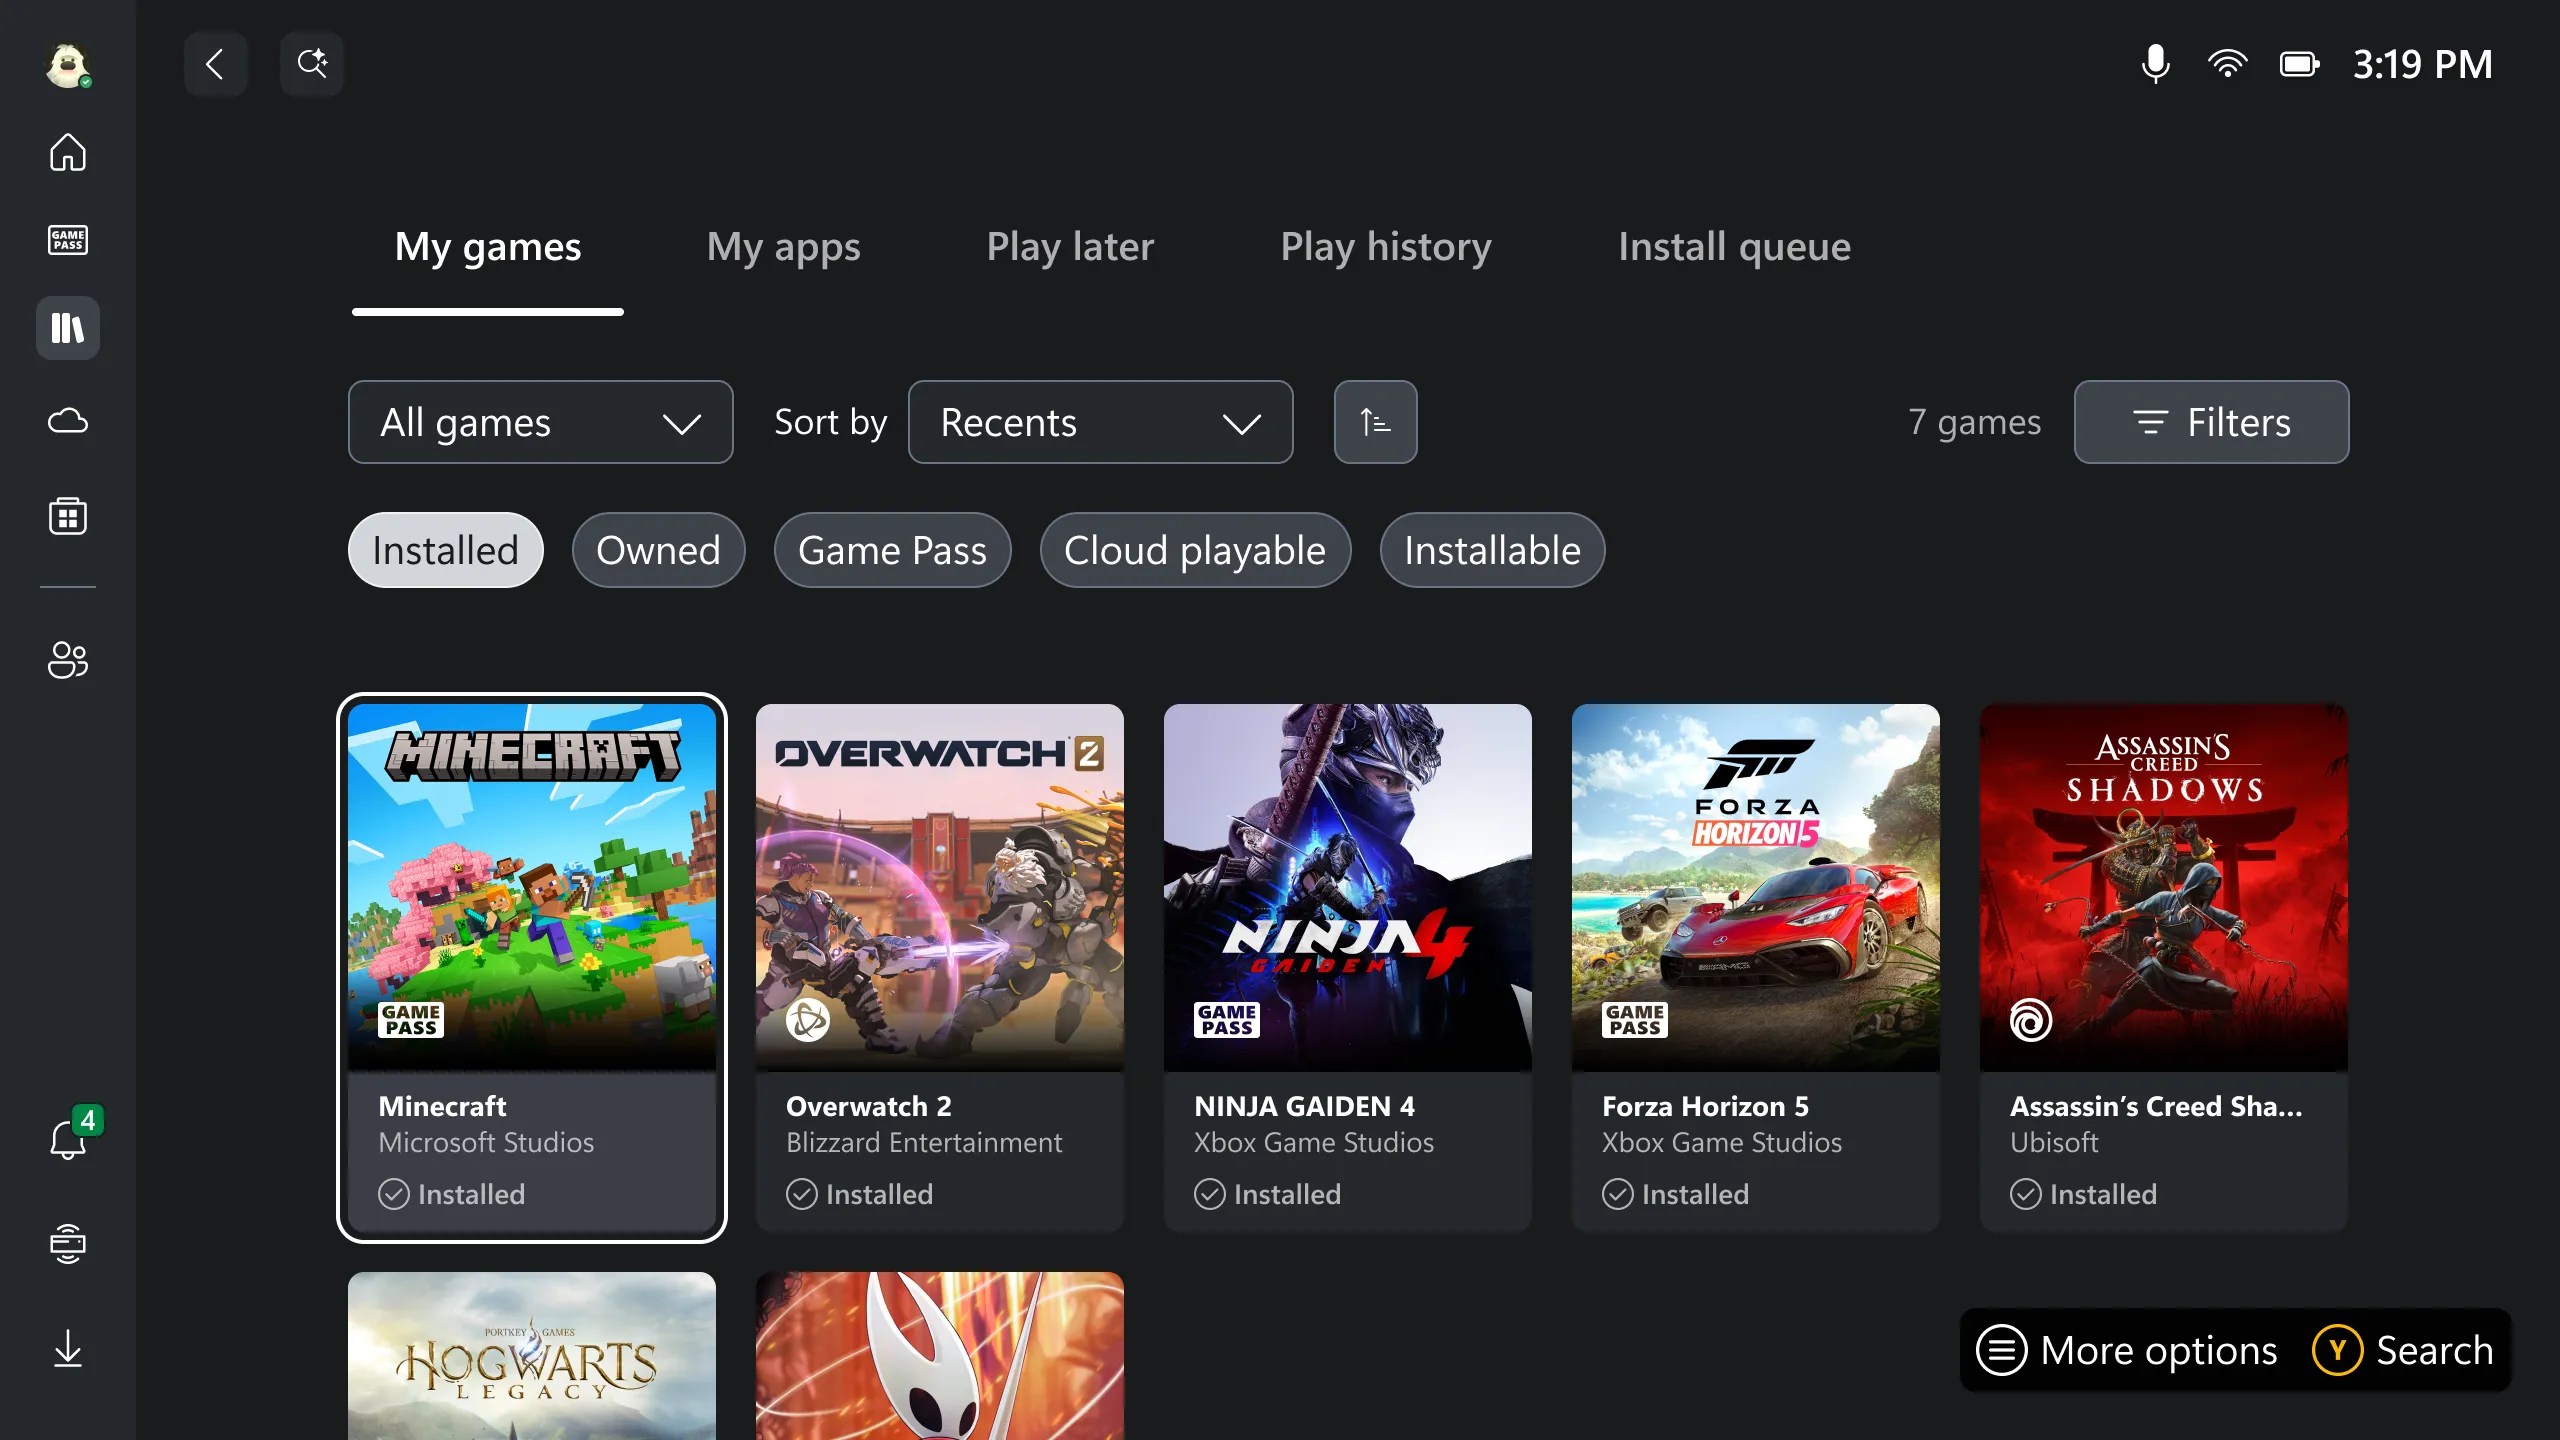Open notifications showing 4 alerts
2560x1440 pixels.
pyautogui.click(x=67, y=1137)
